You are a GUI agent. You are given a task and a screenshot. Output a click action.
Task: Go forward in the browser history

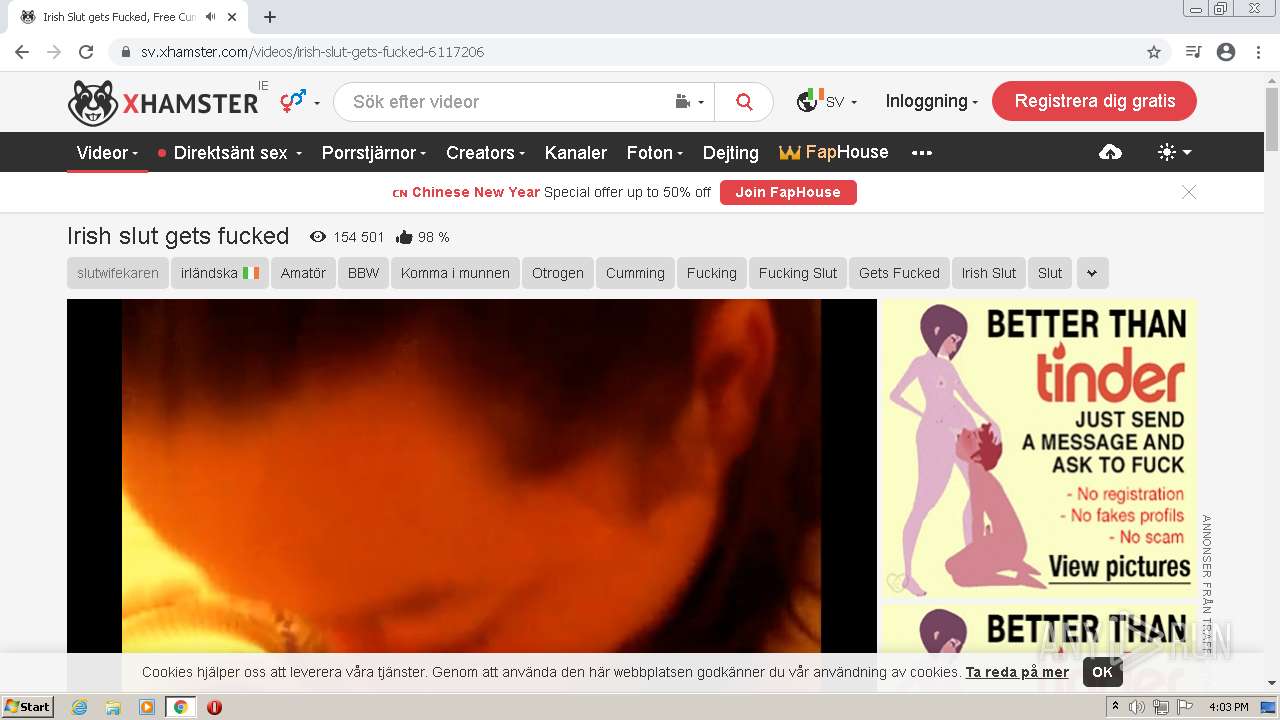pos(54,52)
